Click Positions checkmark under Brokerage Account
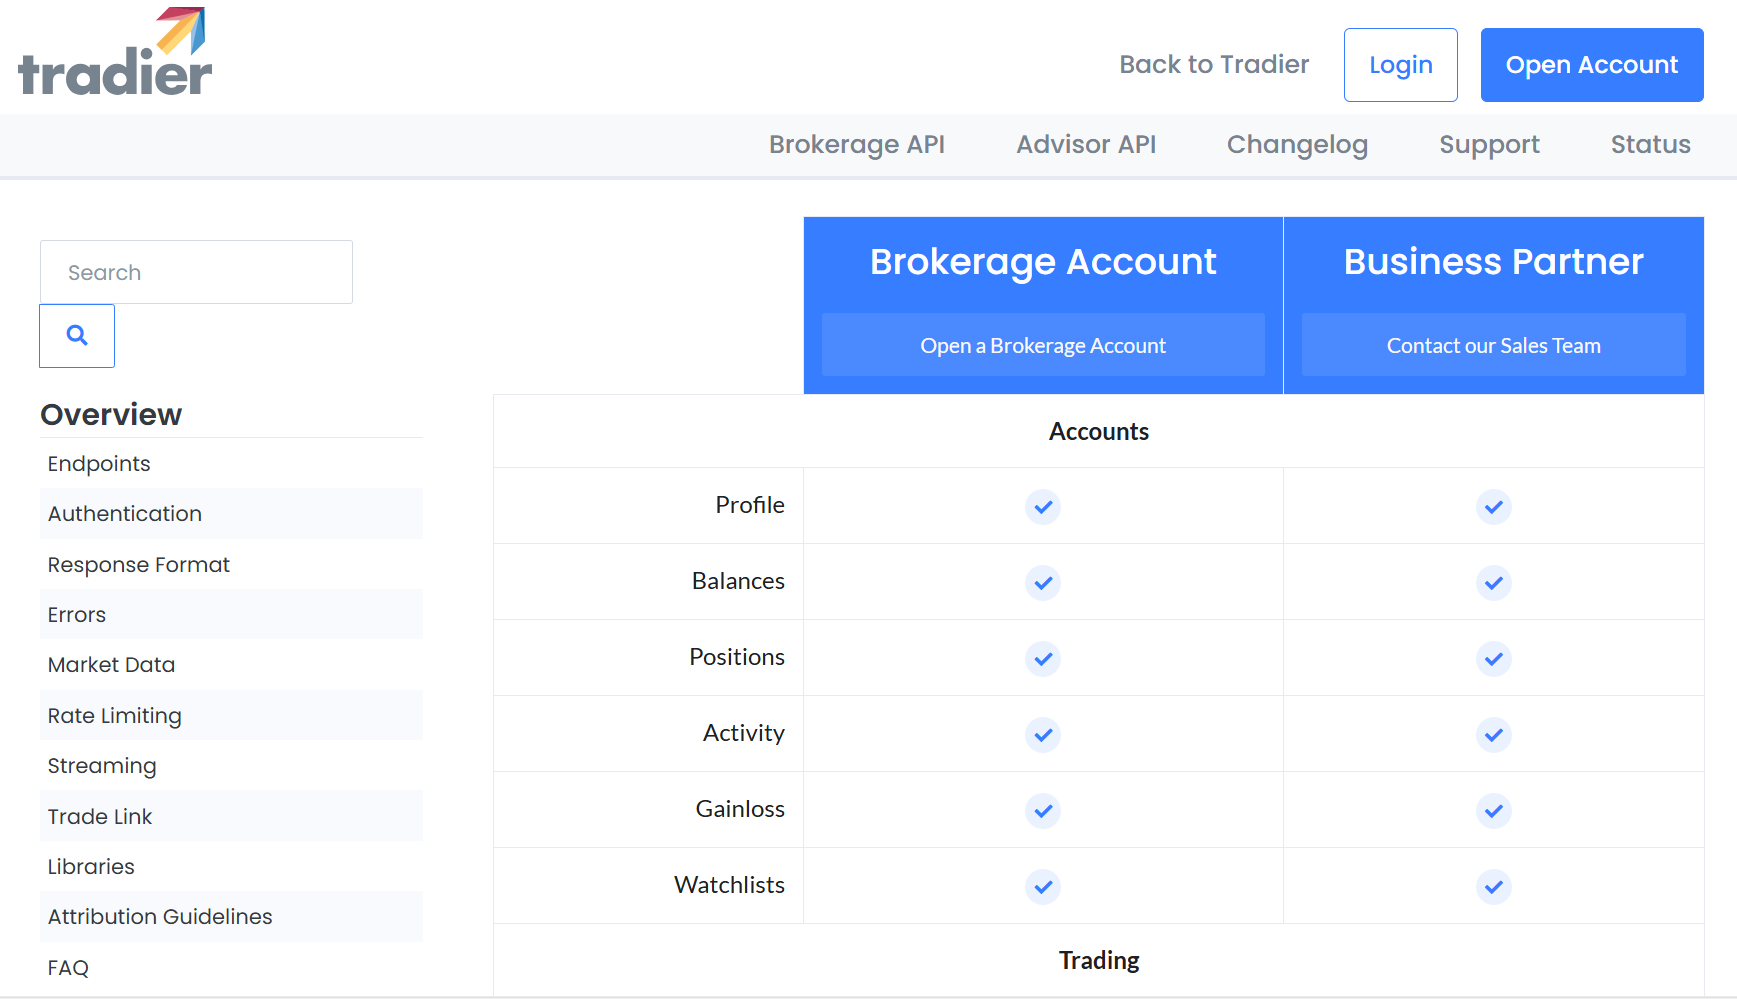The height and width of the screenshot is (999, 1737). tap(1043, 658)
